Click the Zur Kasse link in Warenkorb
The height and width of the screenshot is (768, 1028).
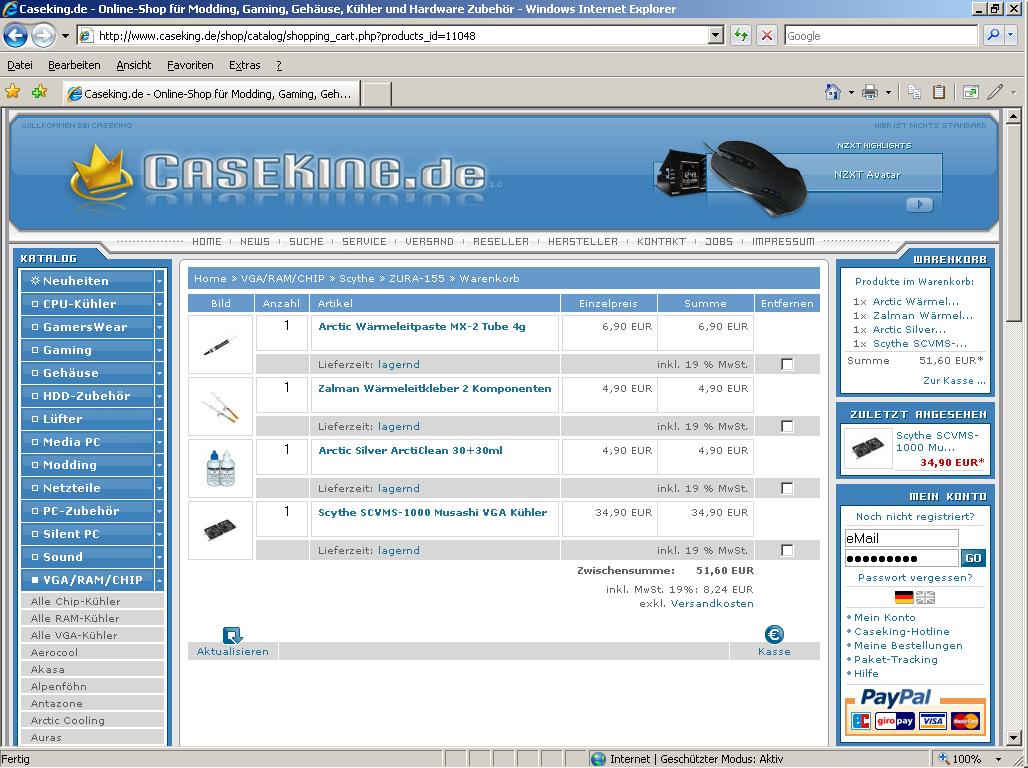click(x=954, y=380)
